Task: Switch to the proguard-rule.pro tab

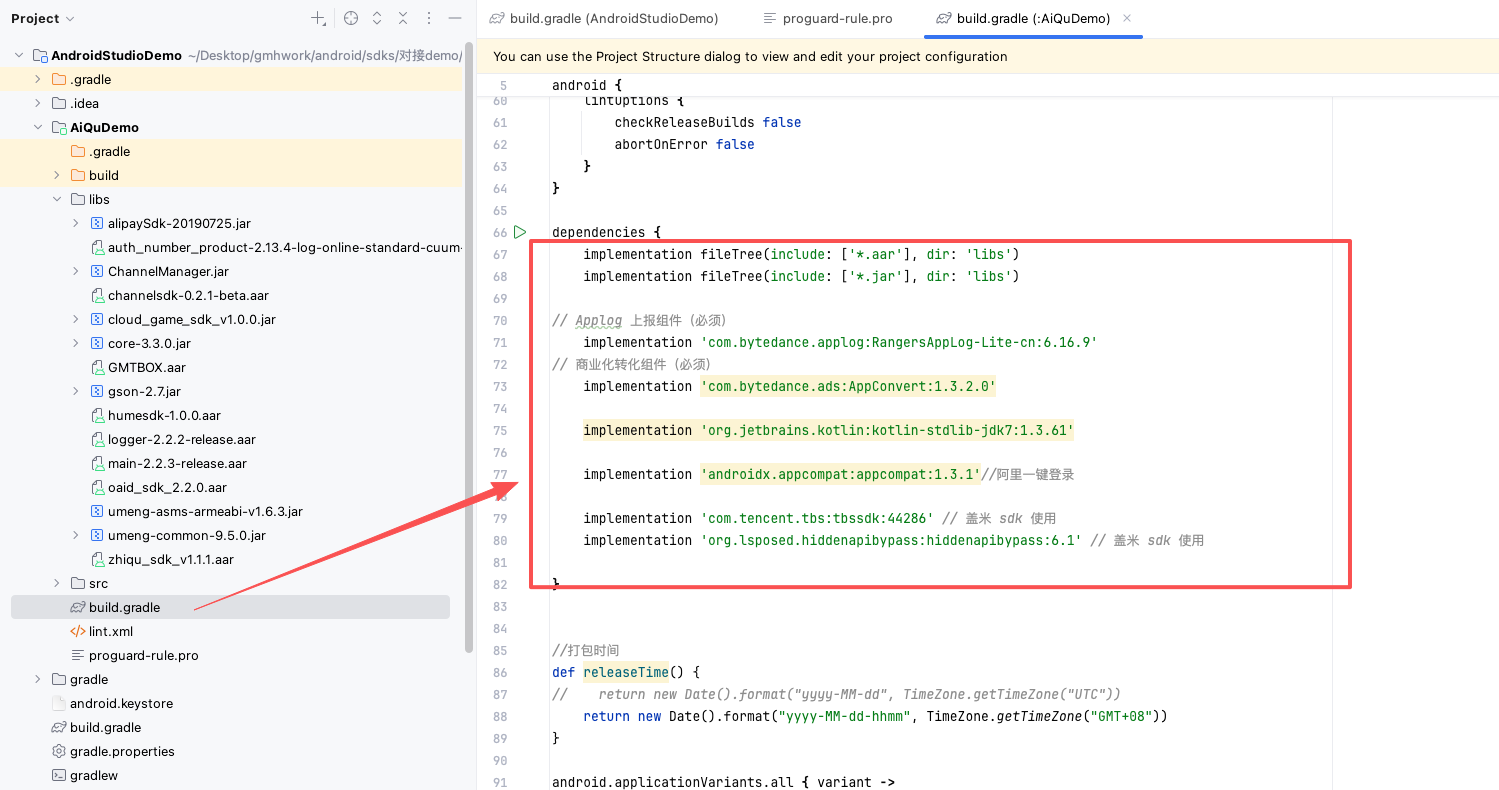Action: [x=838, y=18]
